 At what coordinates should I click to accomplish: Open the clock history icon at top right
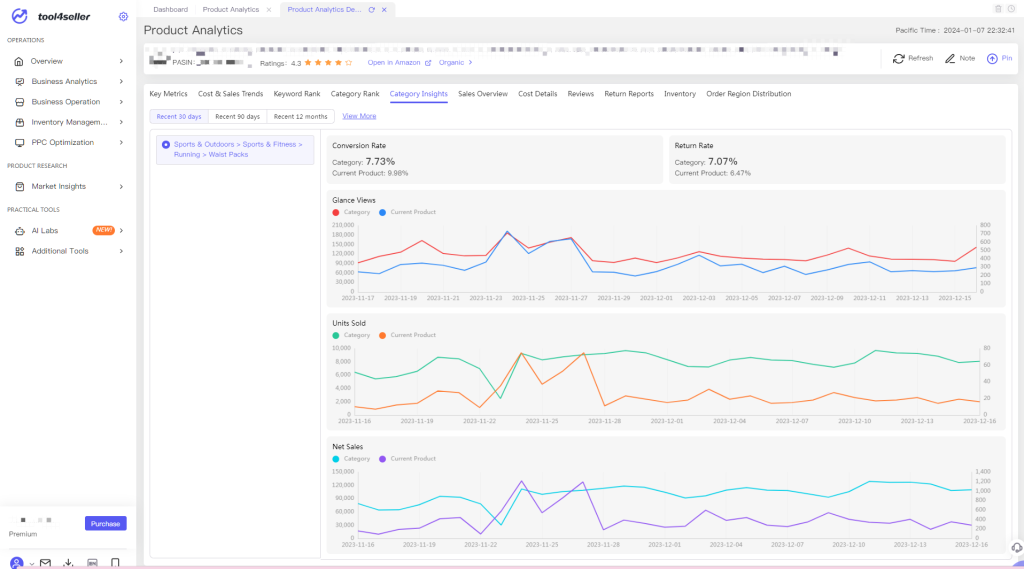point(1011,8)
